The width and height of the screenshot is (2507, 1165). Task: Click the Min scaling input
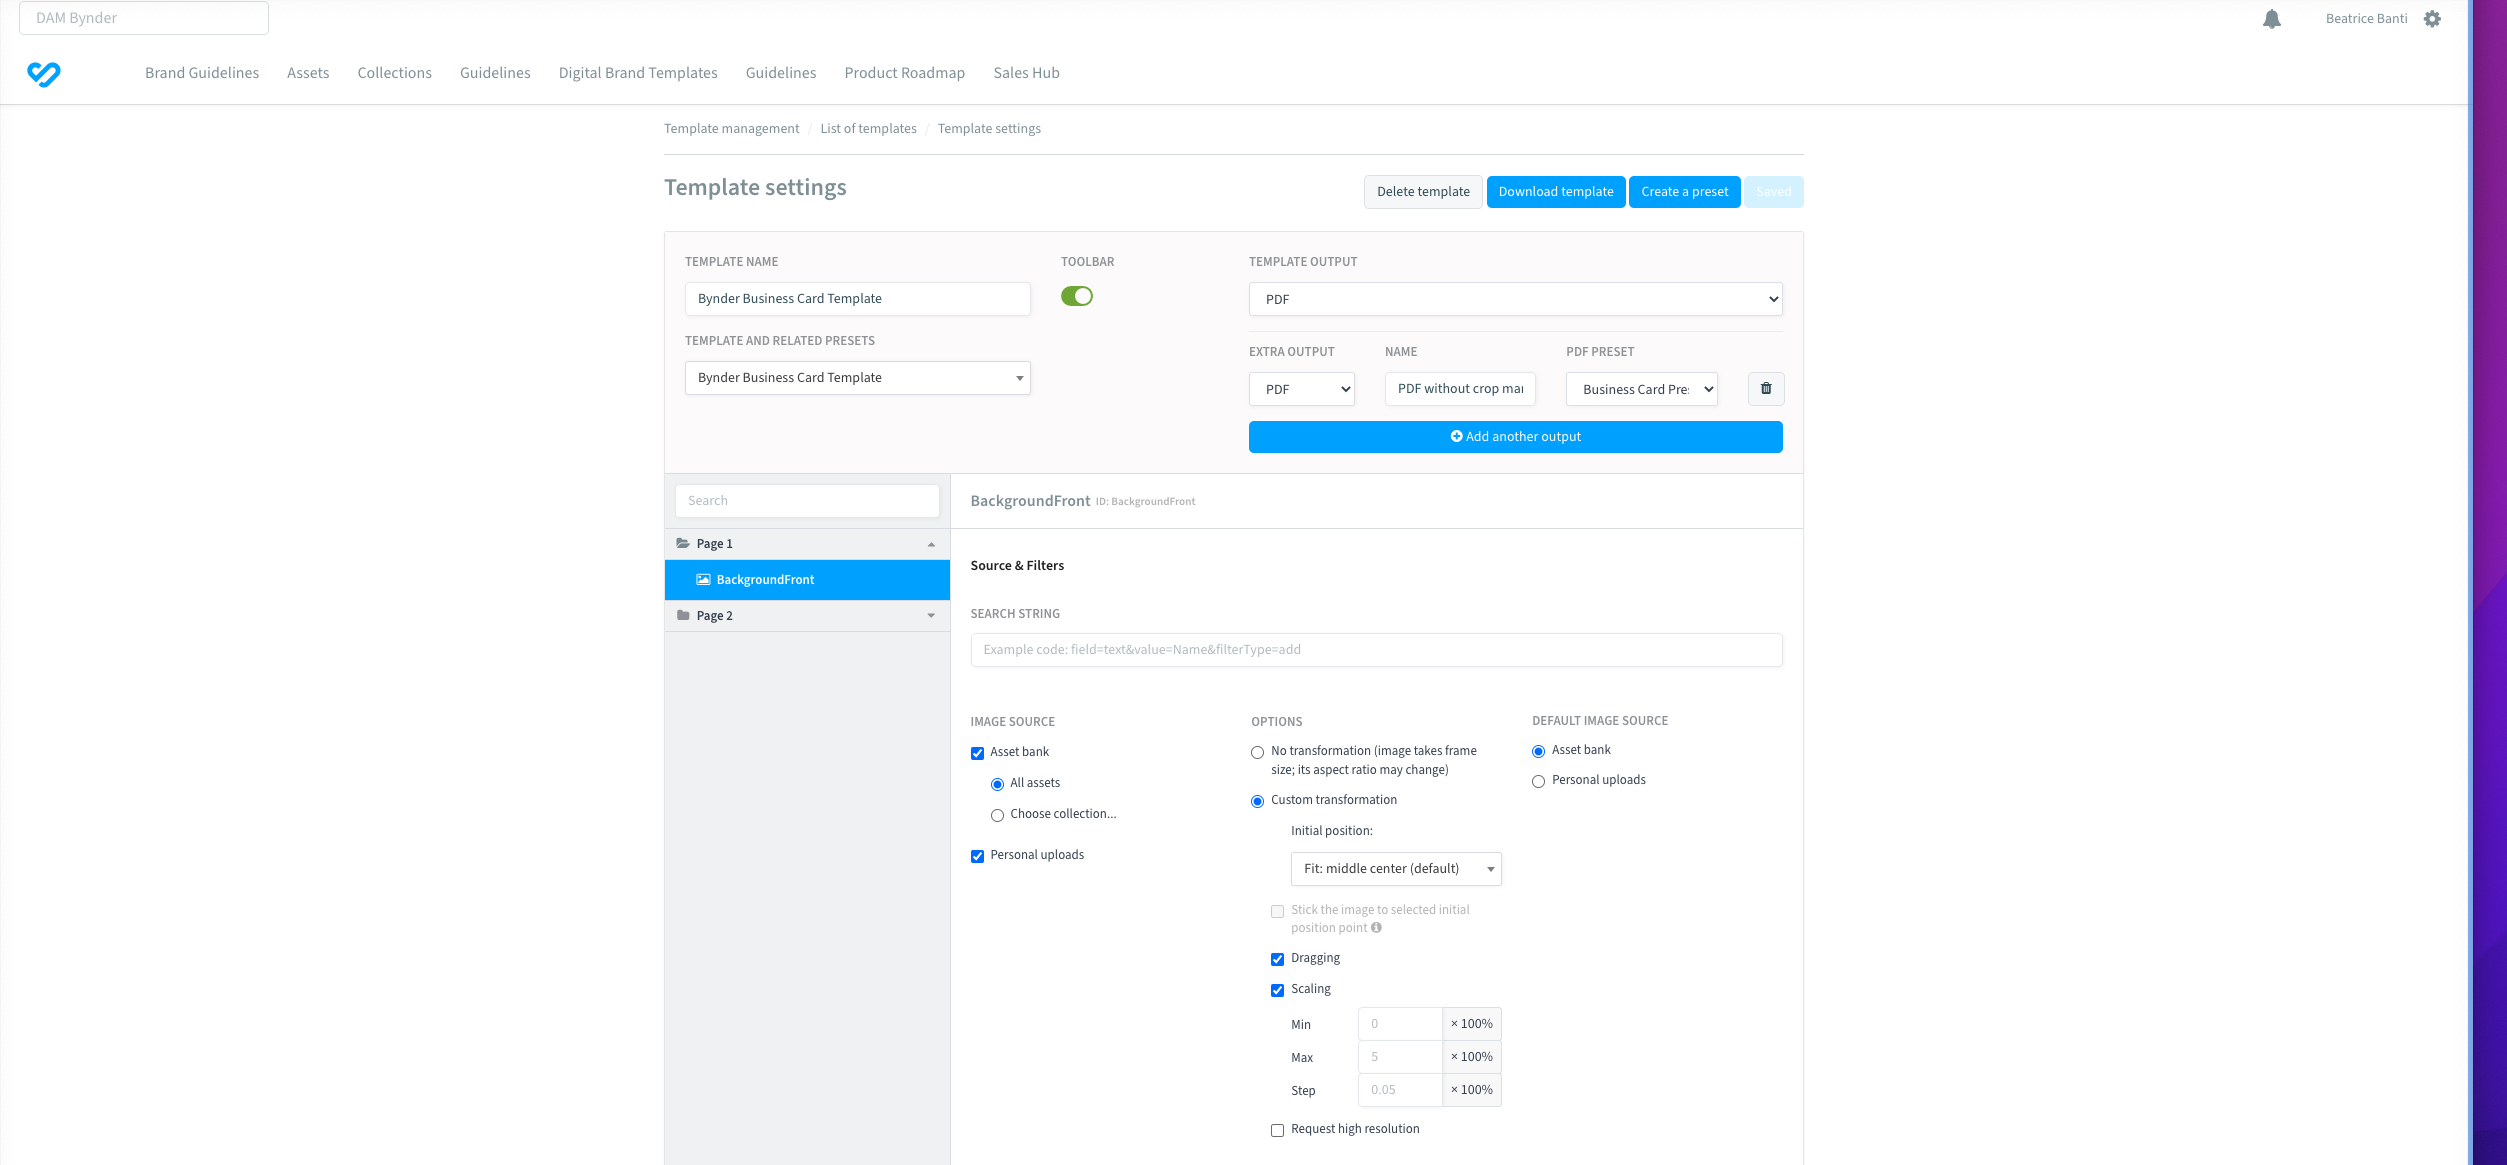(x=1400, y=1024)
